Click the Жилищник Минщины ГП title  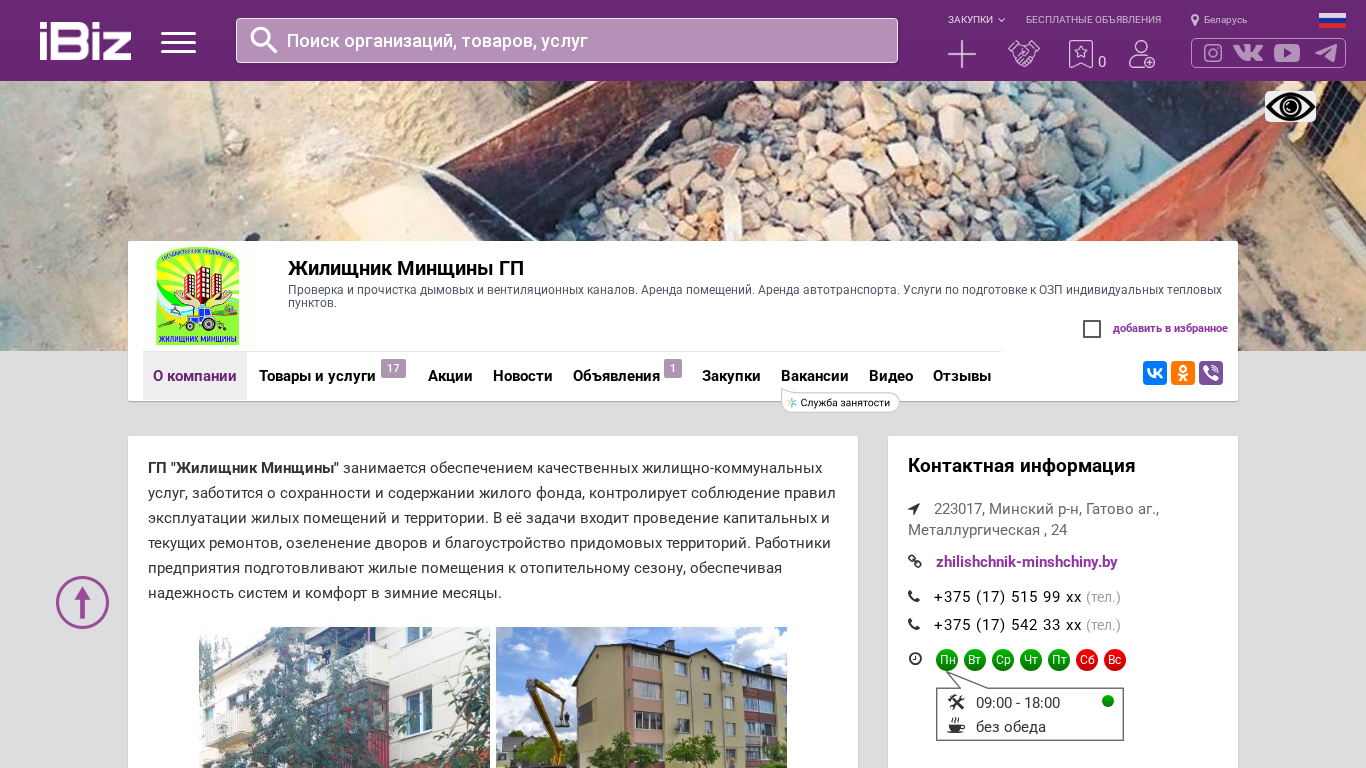406,268
